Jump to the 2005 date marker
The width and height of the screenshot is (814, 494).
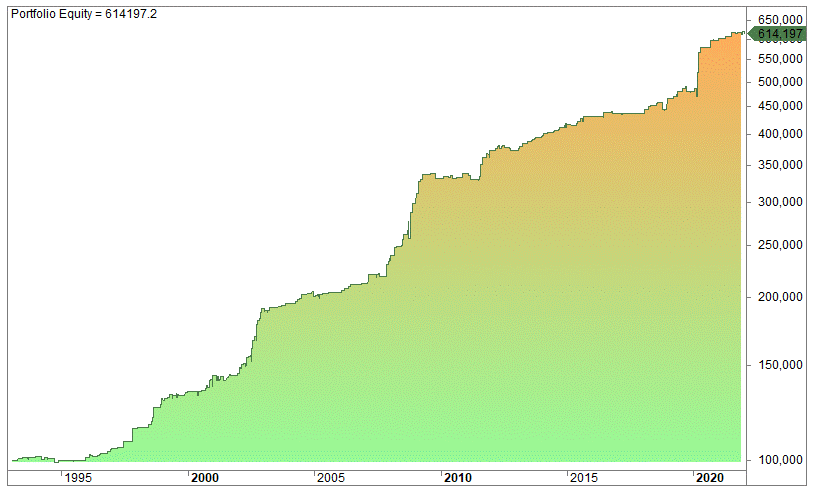click(332, 477)
